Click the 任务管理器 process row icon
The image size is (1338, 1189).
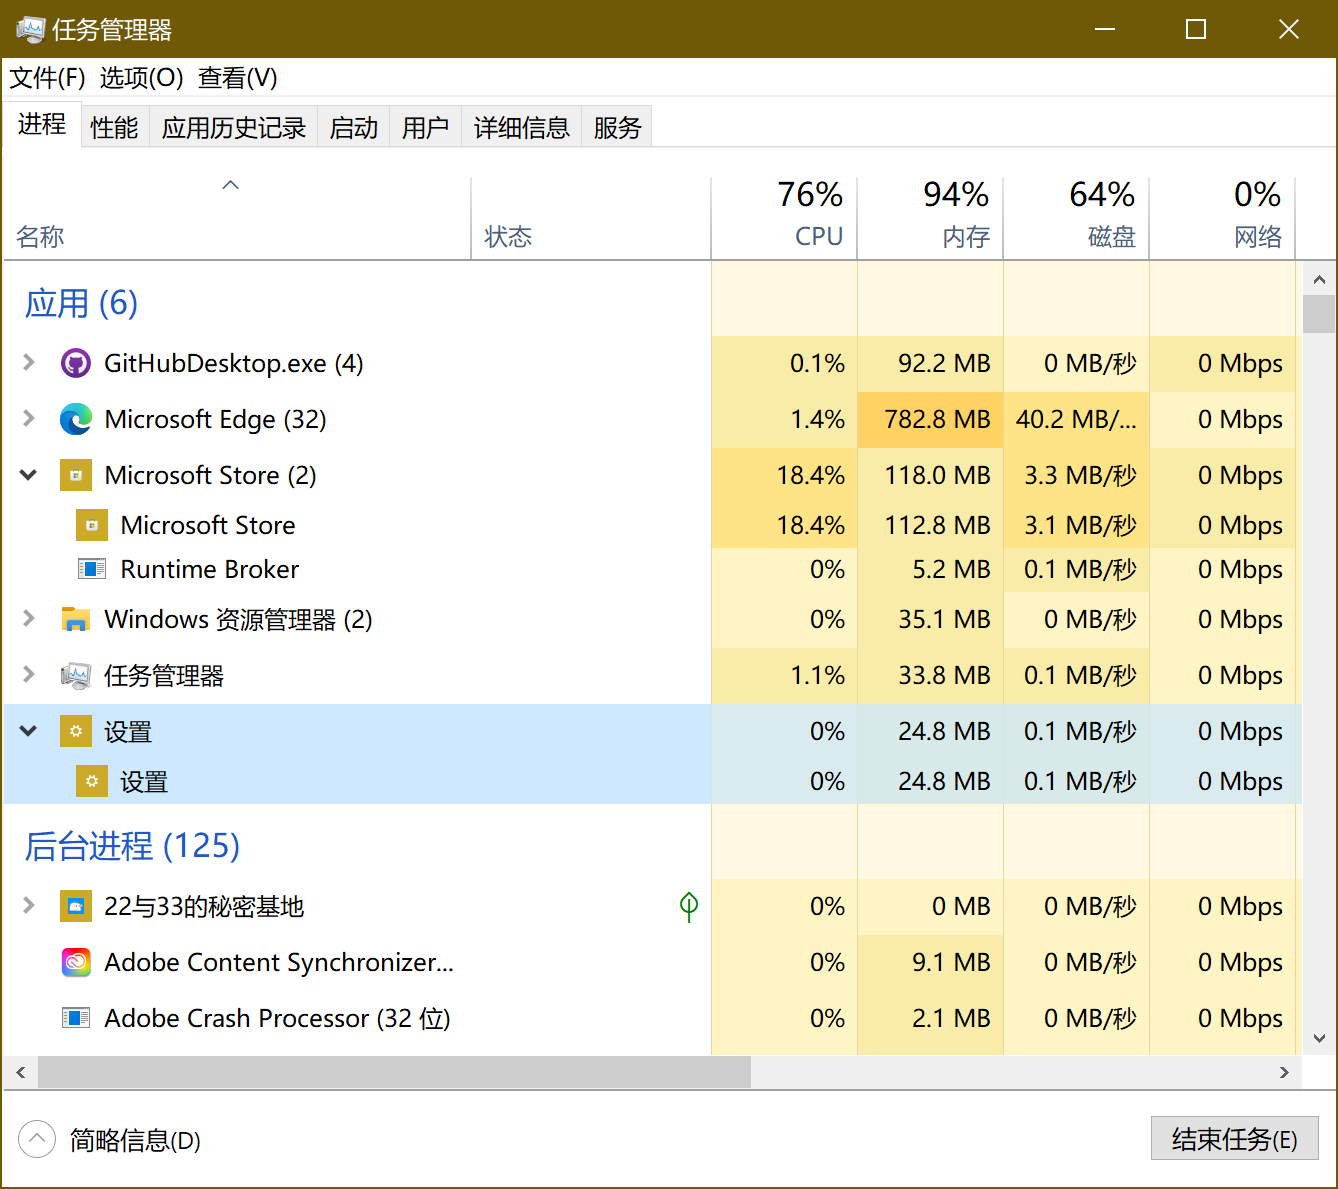(x=76, y=675)
